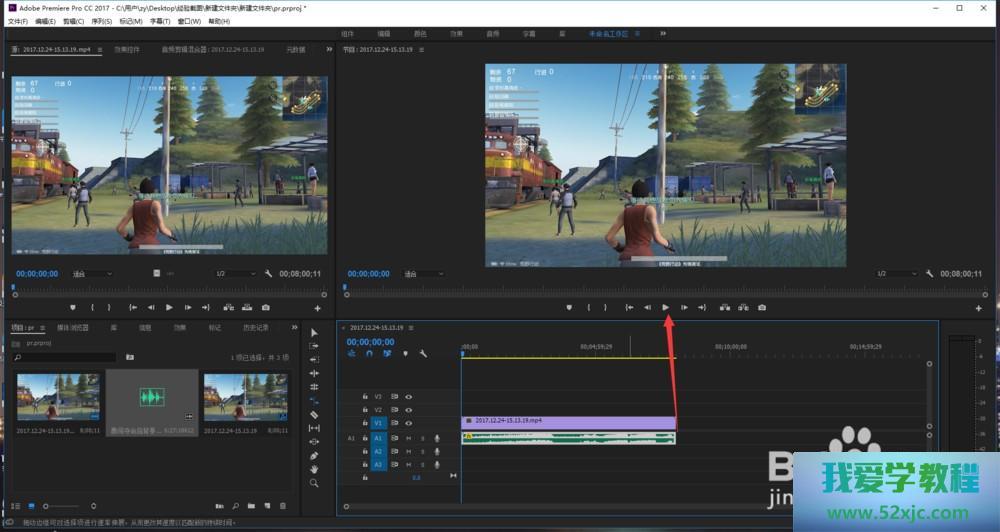The height and width of the screenshot is (532, 1000).
Task: Open Source monitor zoom level 适合 dropdown
Action: [x=92, y=273]
